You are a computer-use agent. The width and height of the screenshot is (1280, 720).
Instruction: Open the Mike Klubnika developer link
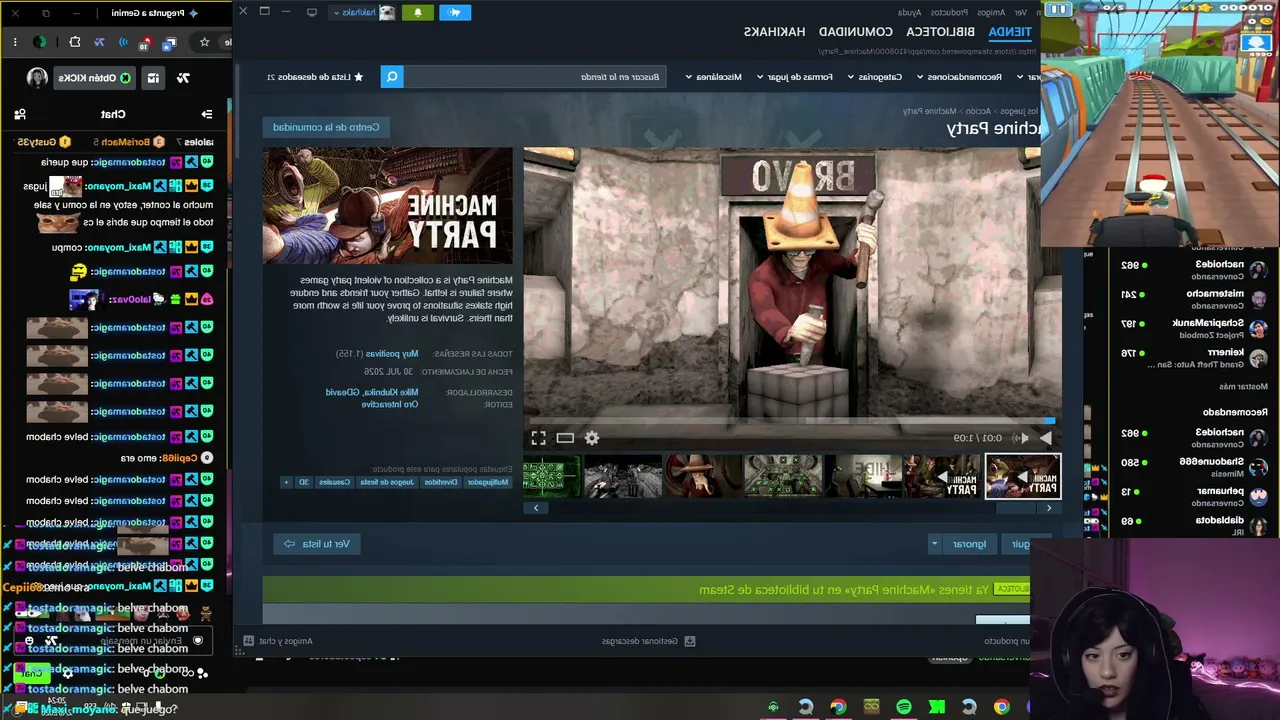pyautogui.click(x=389, y=393)
